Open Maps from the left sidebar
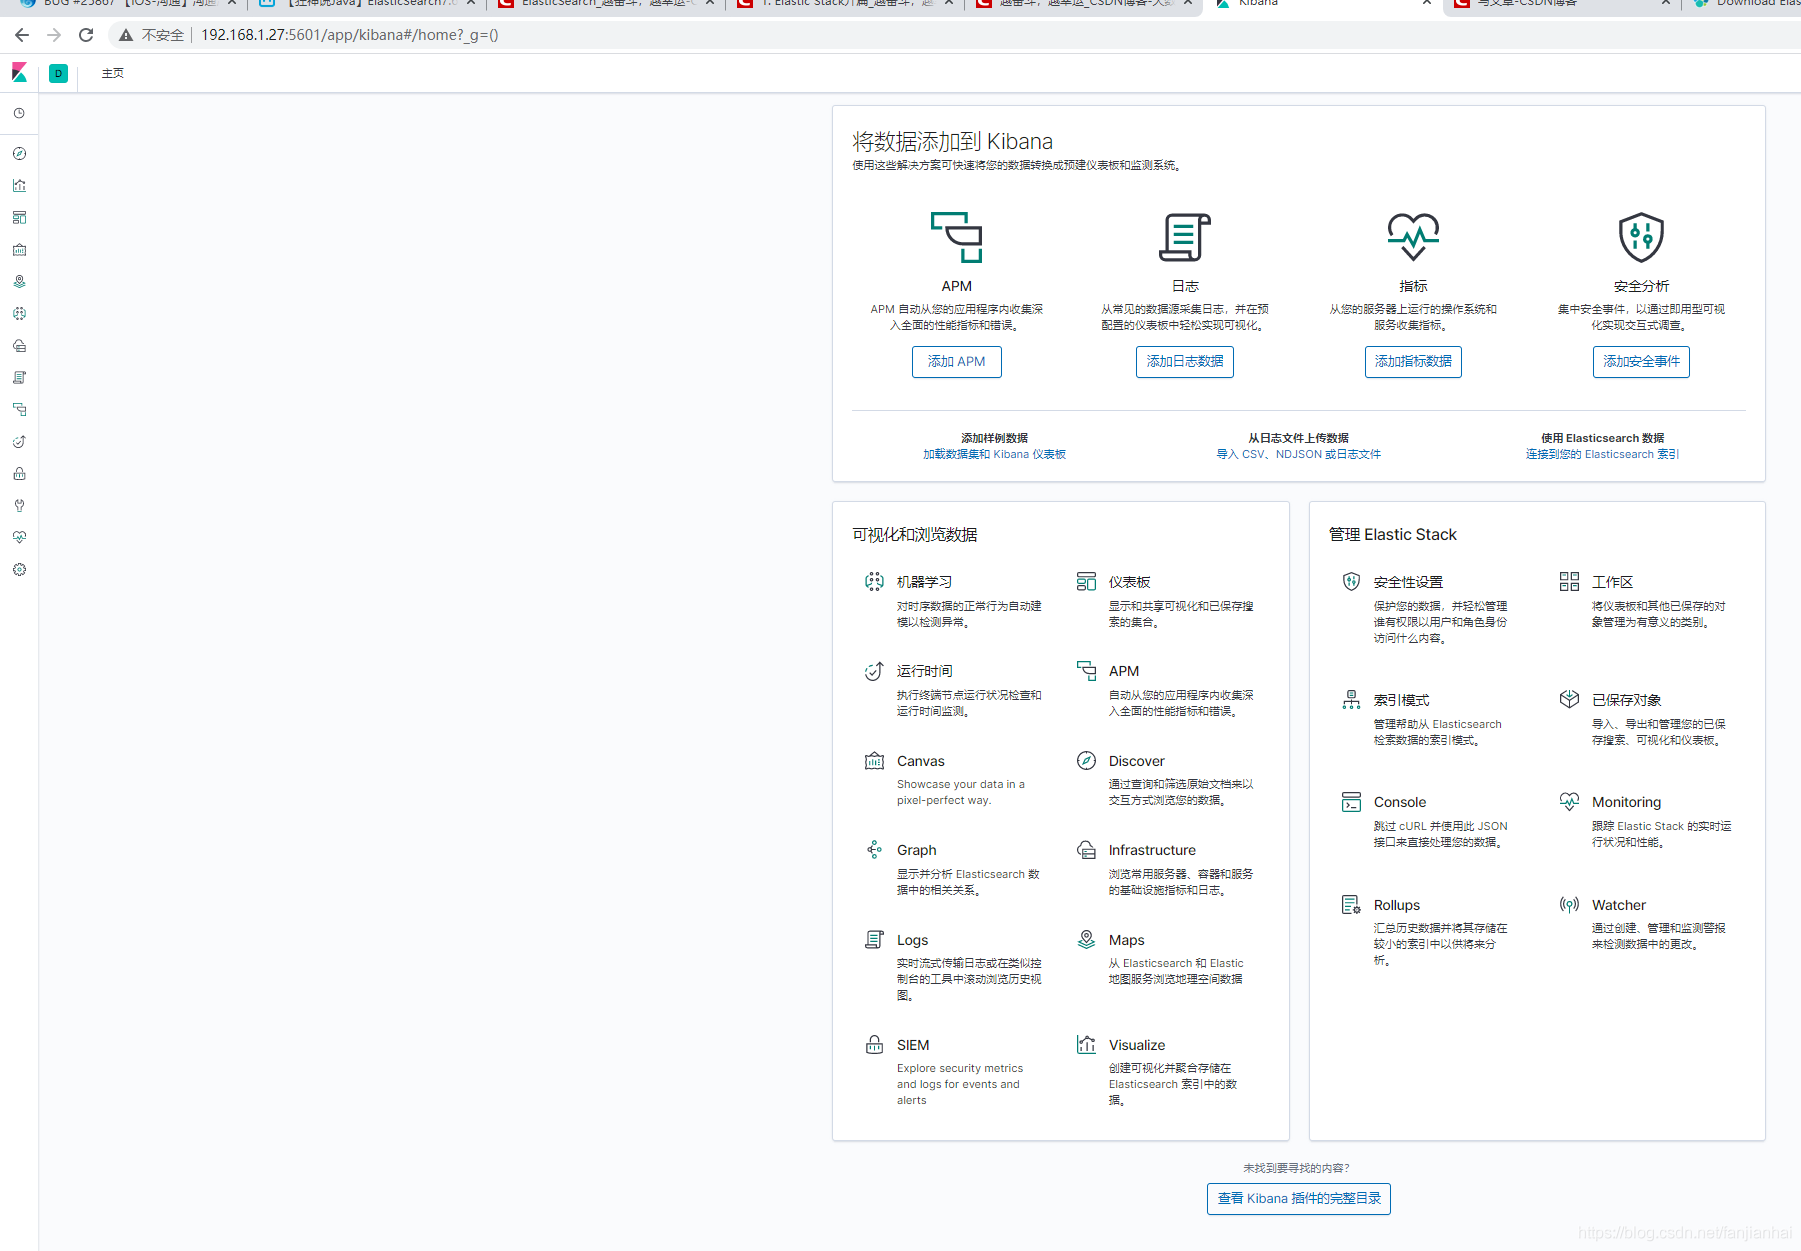 point(19,281)
